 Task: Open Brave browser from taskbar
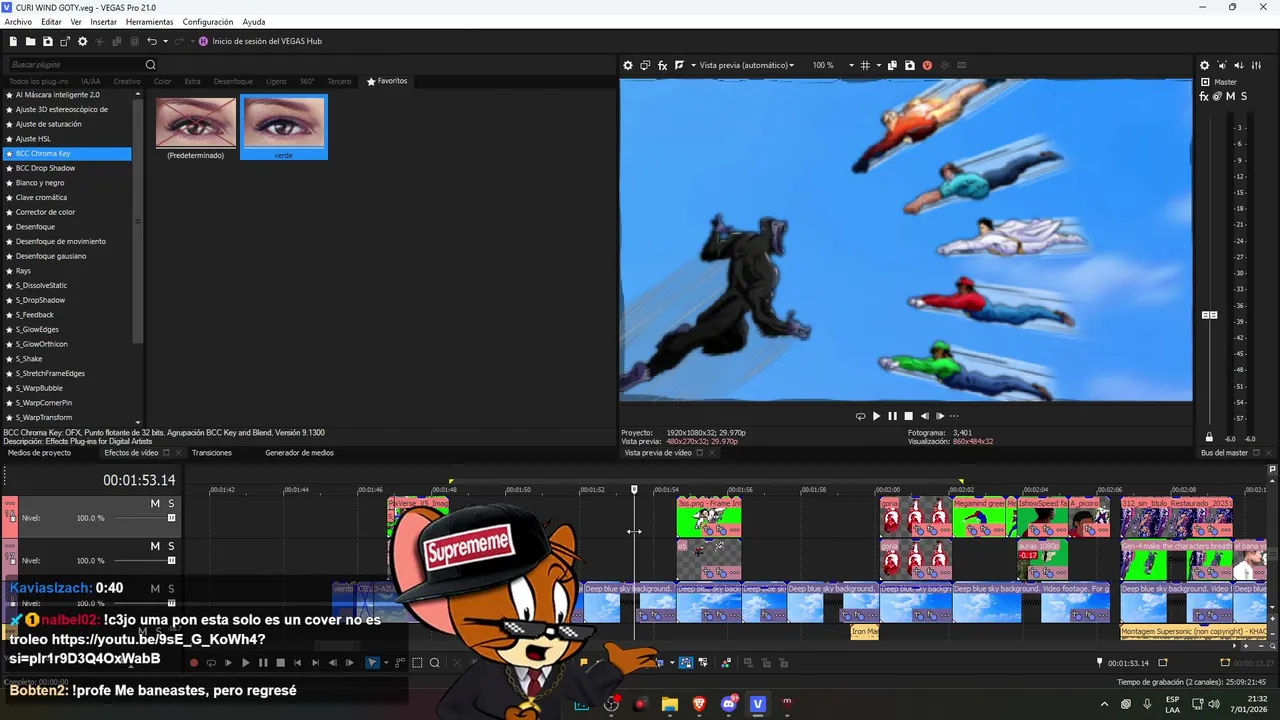(x=699, y=704)
